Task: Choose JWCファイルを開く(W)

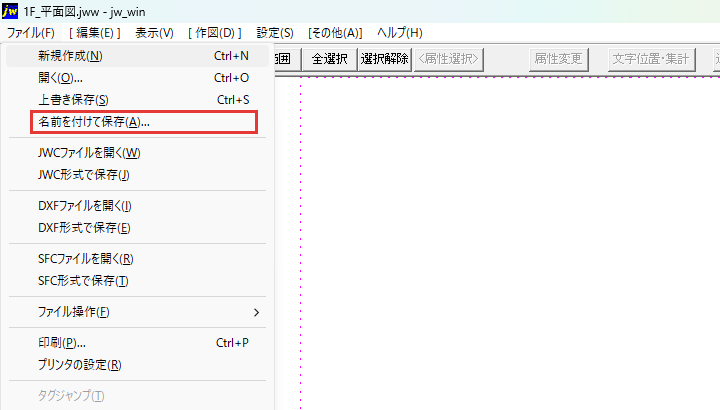Action: pyautogui.click(x=137, y=153)
